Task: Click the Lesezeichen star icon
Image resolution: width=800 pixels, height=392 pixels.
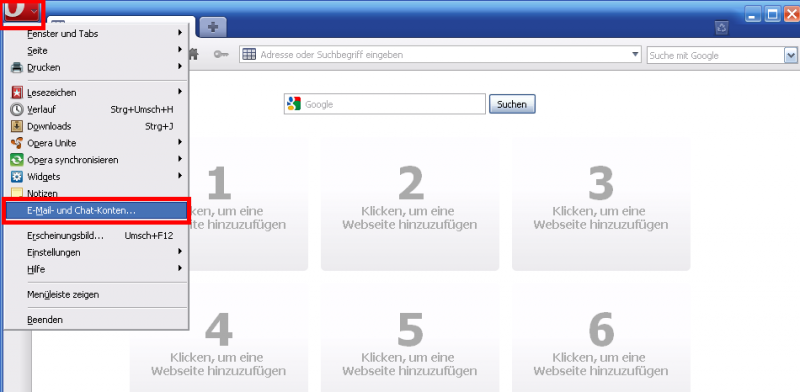Action: tap(17, 92)
